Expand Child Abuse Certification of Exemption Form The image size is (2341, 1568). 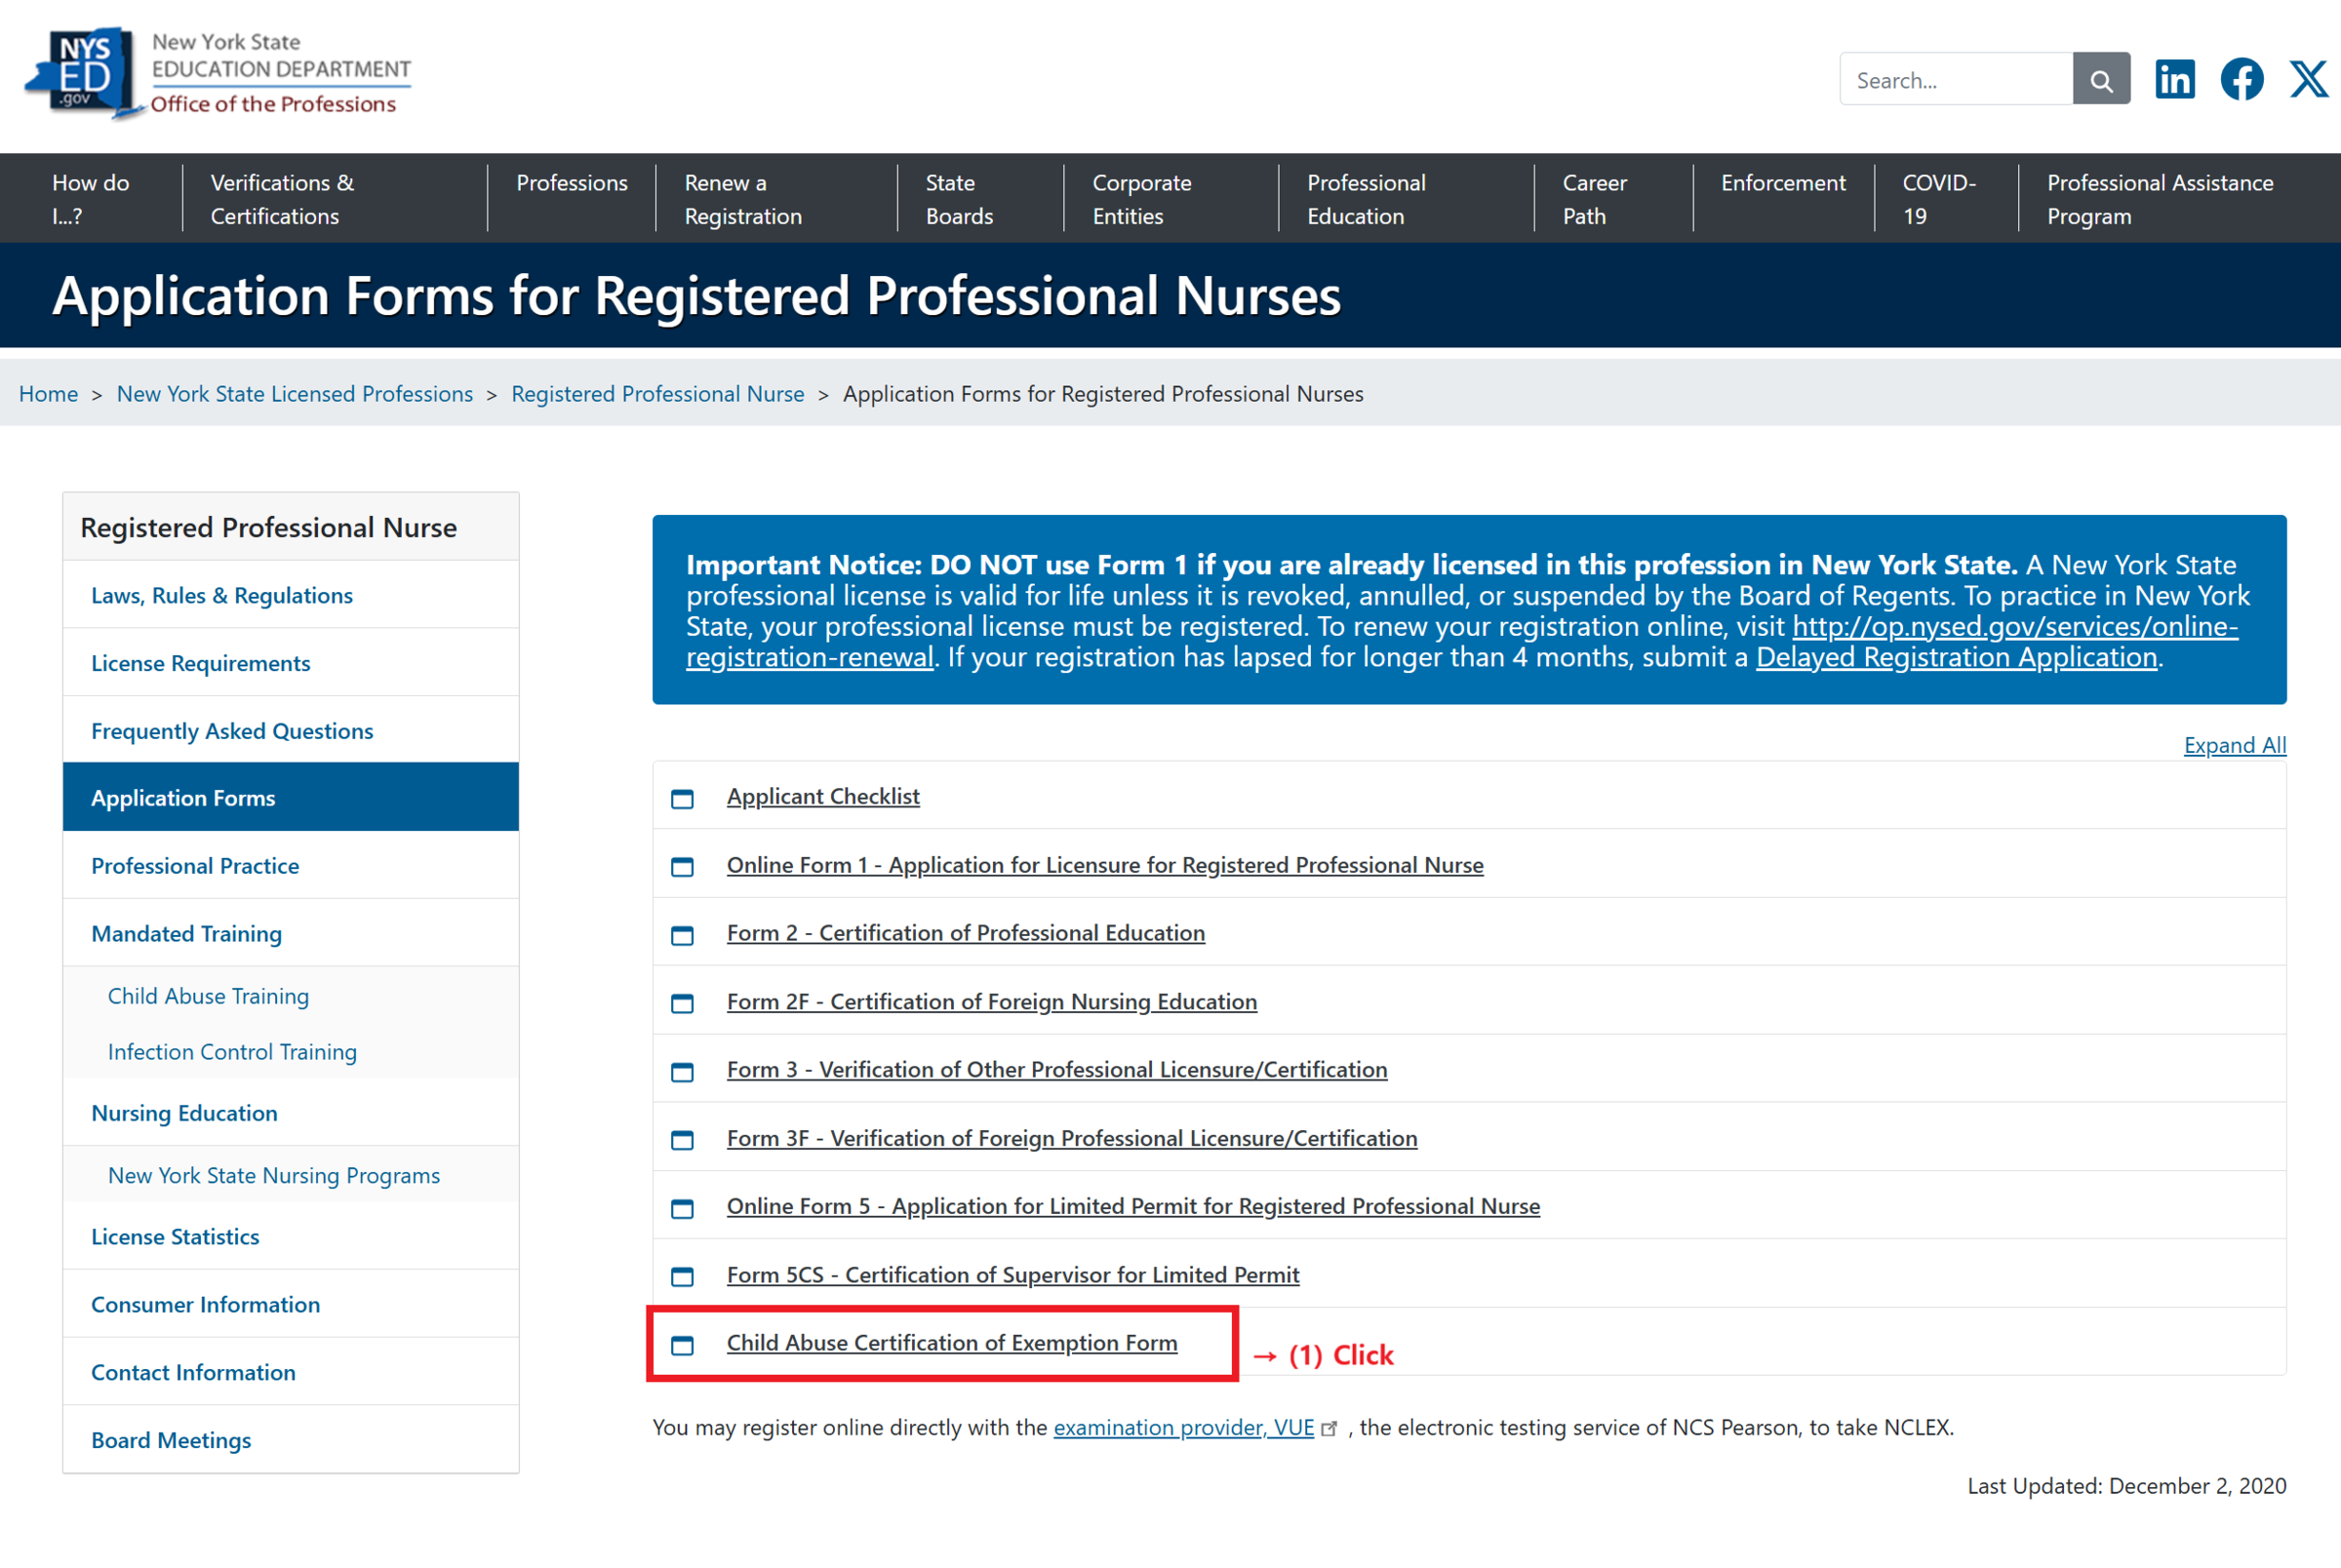(952, 1342)
